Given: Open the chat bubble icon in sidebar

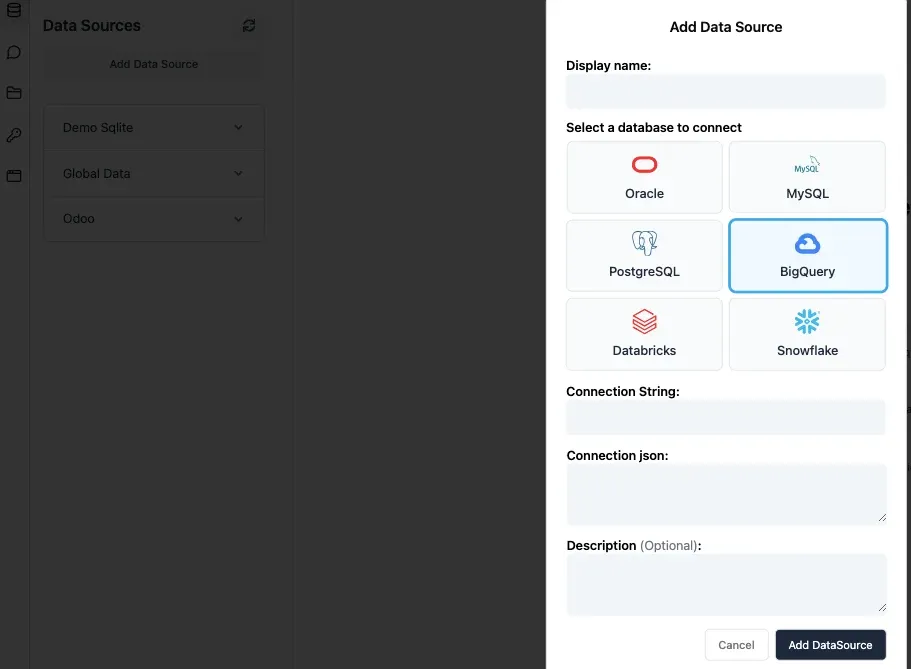Looking at the screenshot, I should point(14,52).
